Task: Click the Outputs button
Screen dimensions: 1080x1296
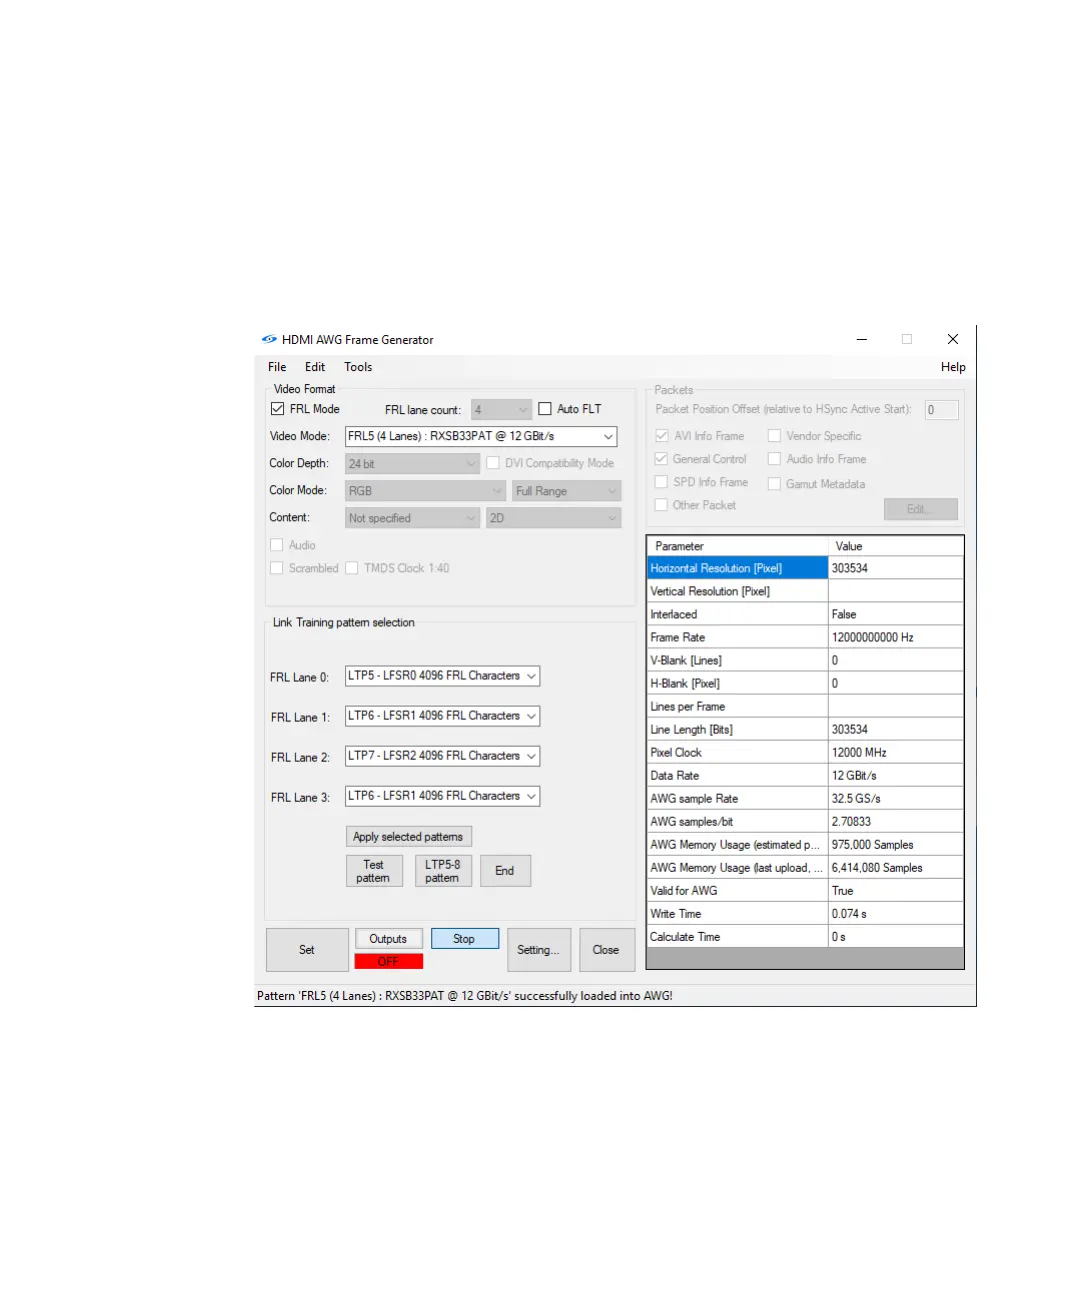Action: [x=388, y=939]
